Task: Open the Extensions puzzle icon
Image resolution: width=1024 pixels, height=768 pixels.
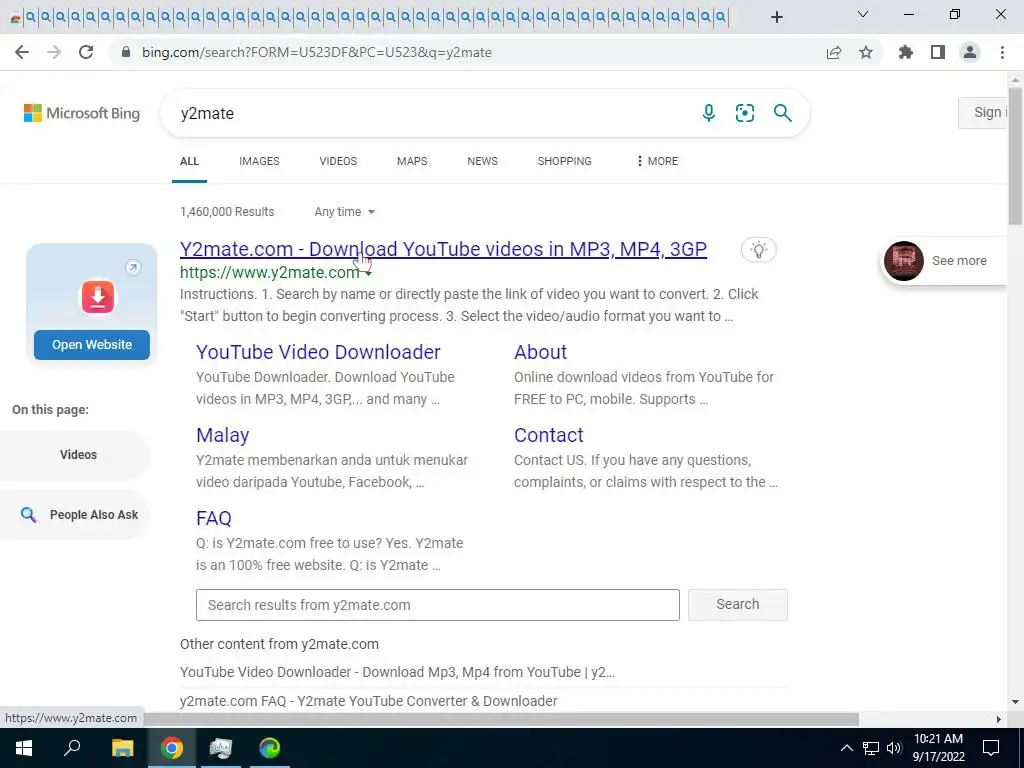Action: (x=906, y=52)
